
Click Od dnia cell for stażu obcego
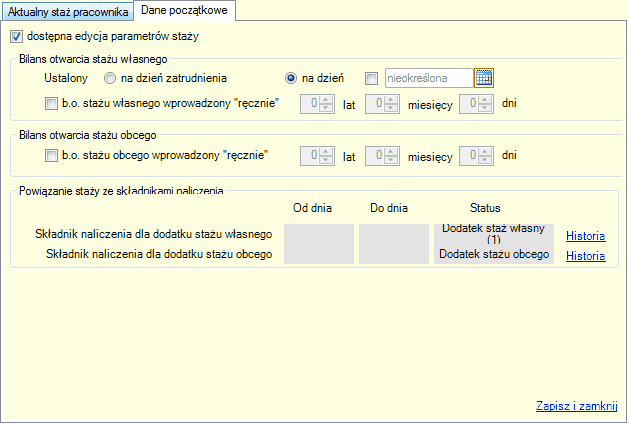(319, 254)
